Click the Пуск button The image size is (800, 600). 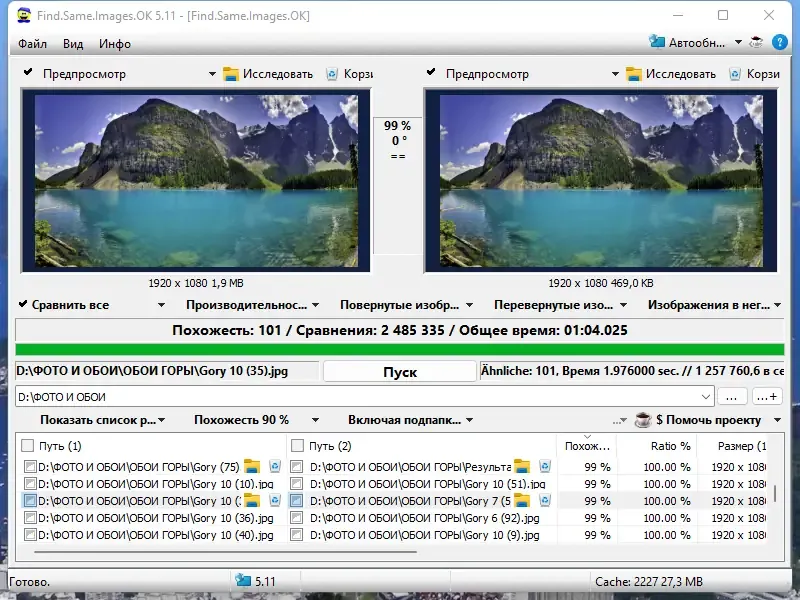[x=400, y=371]
